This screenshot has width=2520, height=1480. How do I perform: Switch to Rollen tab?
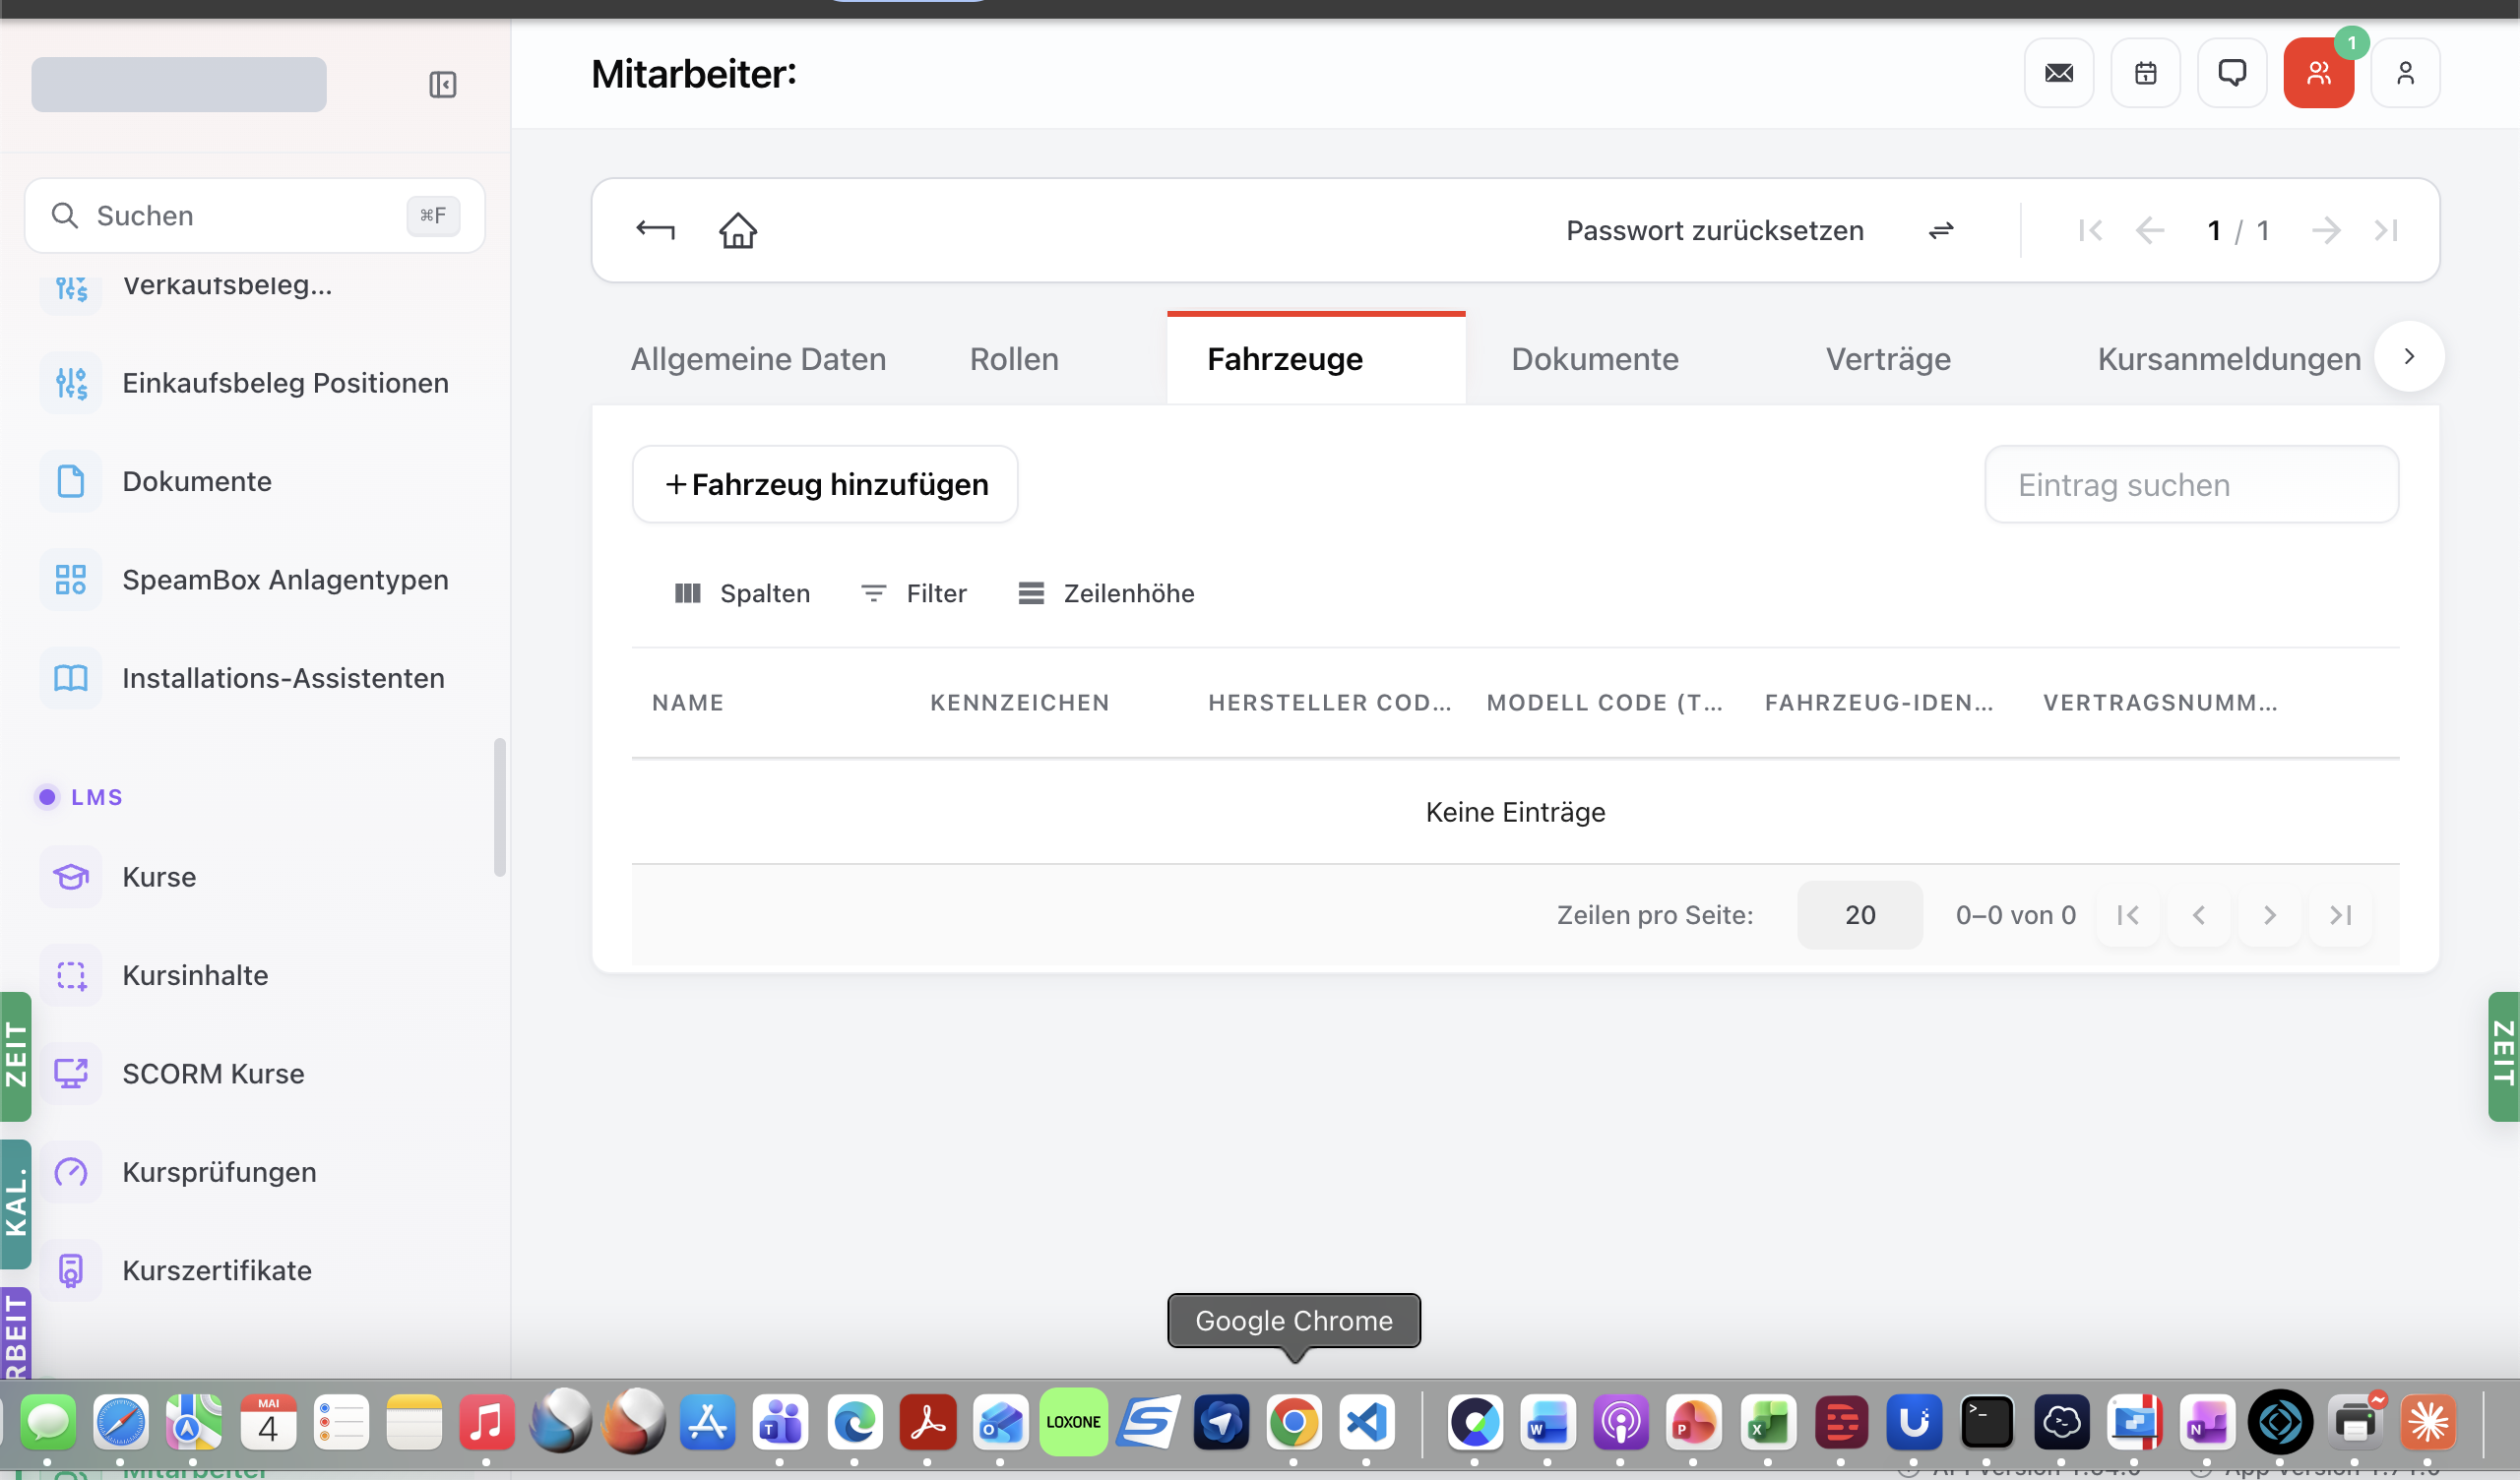click(1014, 359)
